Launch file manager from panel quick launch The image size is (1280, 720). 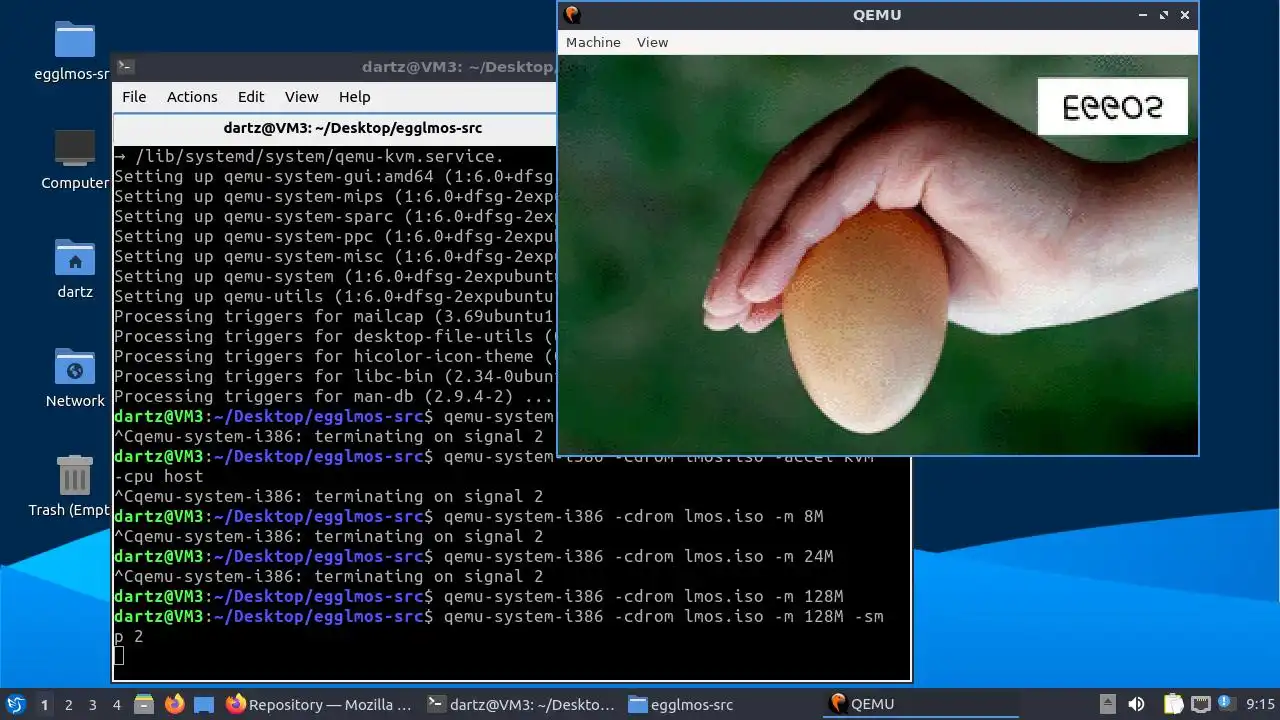click(x=143, y=705)
